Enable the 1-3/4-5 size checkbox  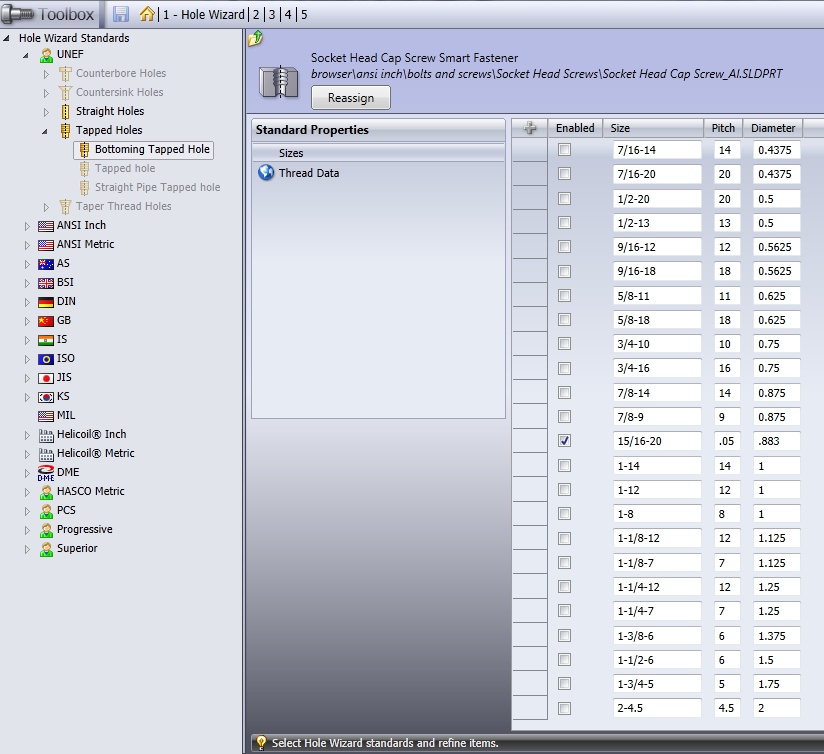pyautogui.click(x=564, y=683)
